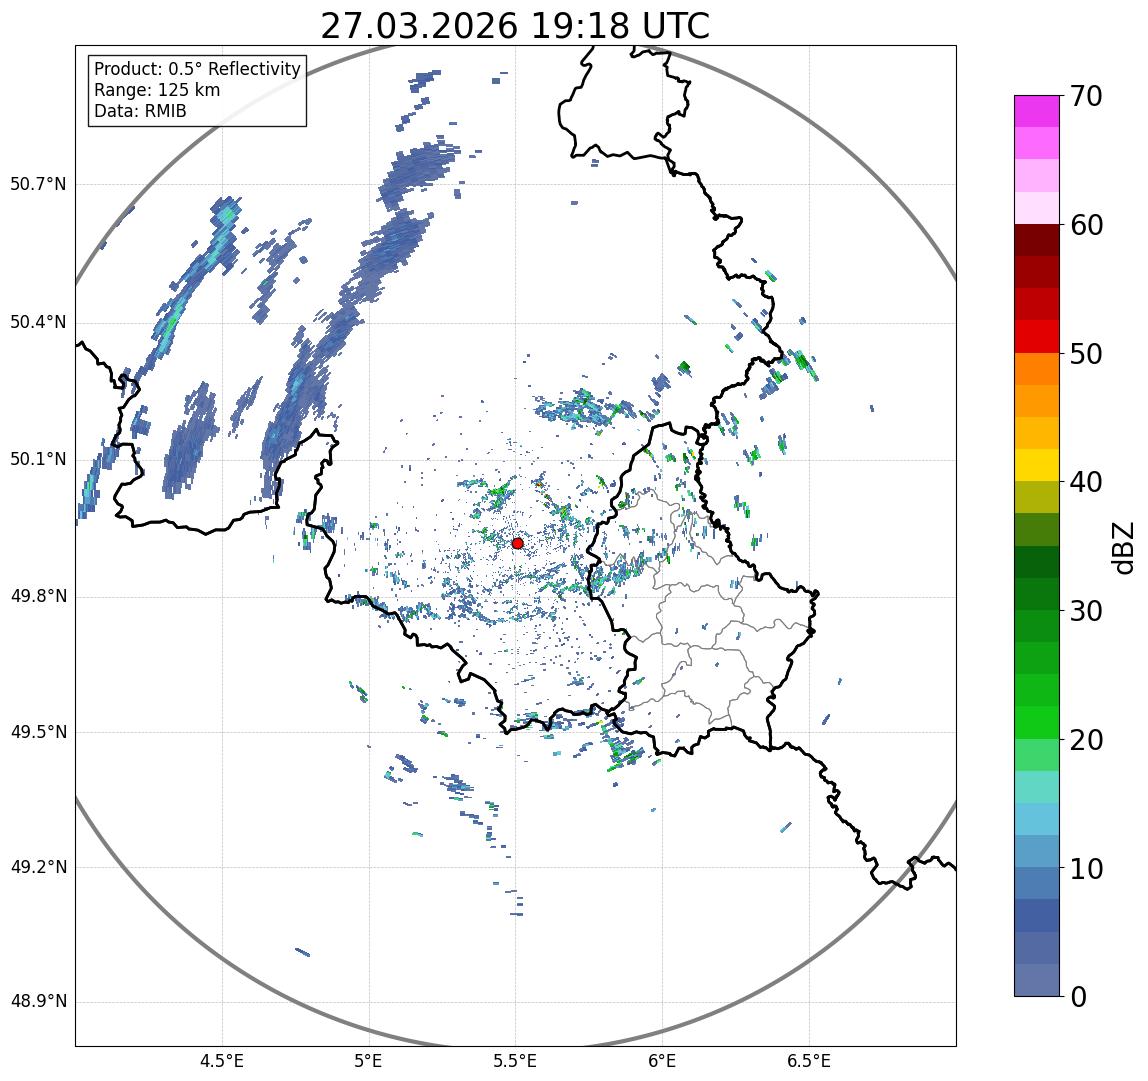Click the colorbar 70 tick label

pos(1086,96)
